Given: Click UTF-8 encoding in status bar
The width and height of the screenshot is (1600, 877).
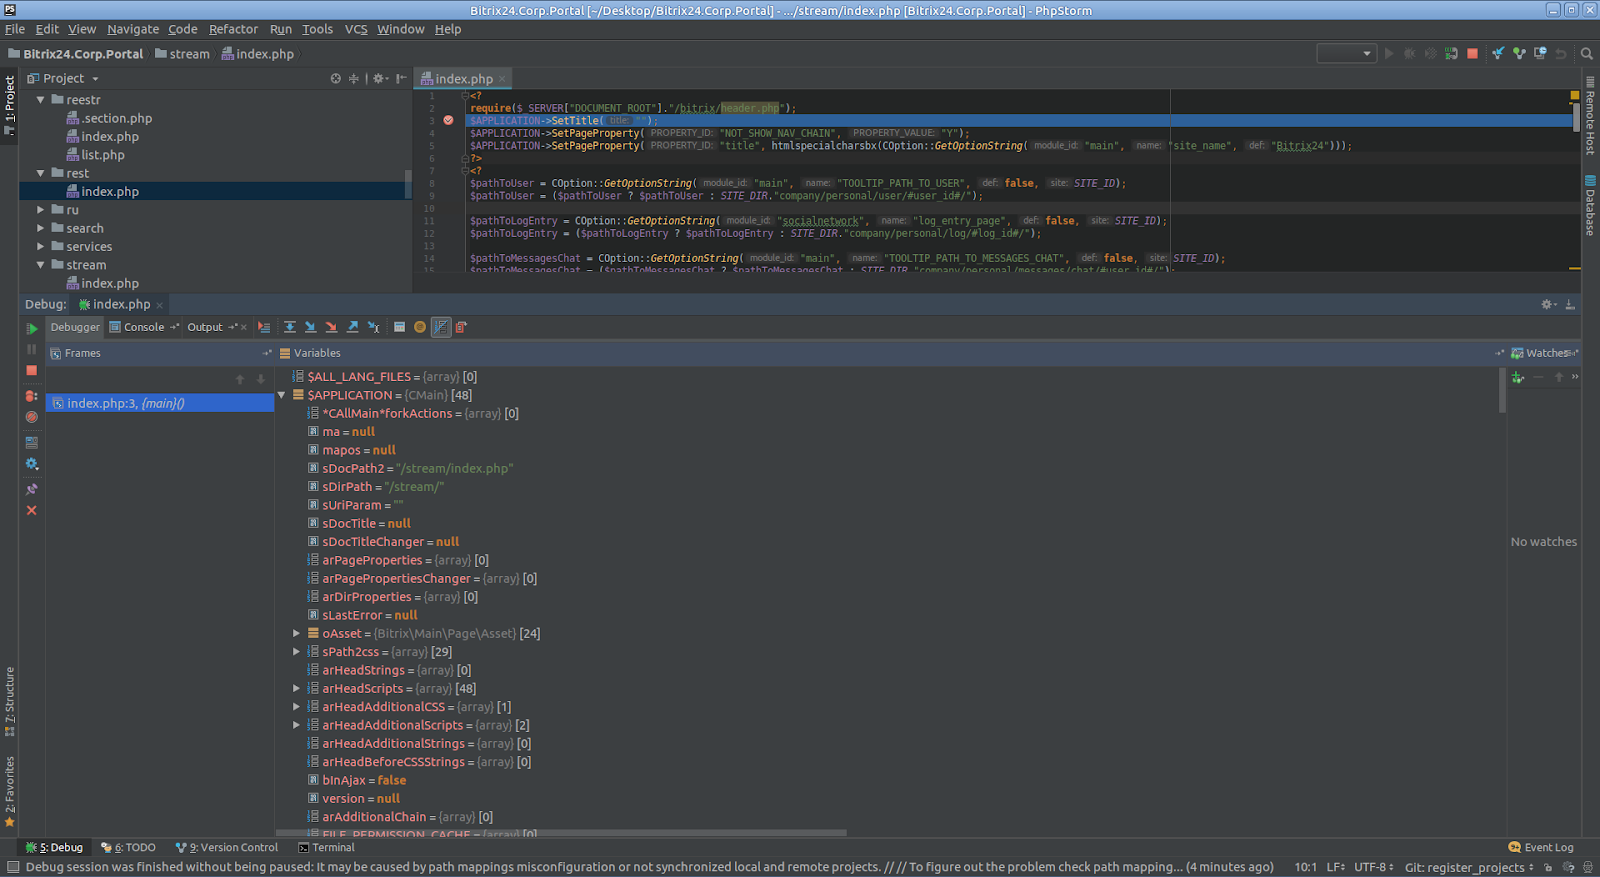Looking at the screenshot, I should [x=1373, y=867].
